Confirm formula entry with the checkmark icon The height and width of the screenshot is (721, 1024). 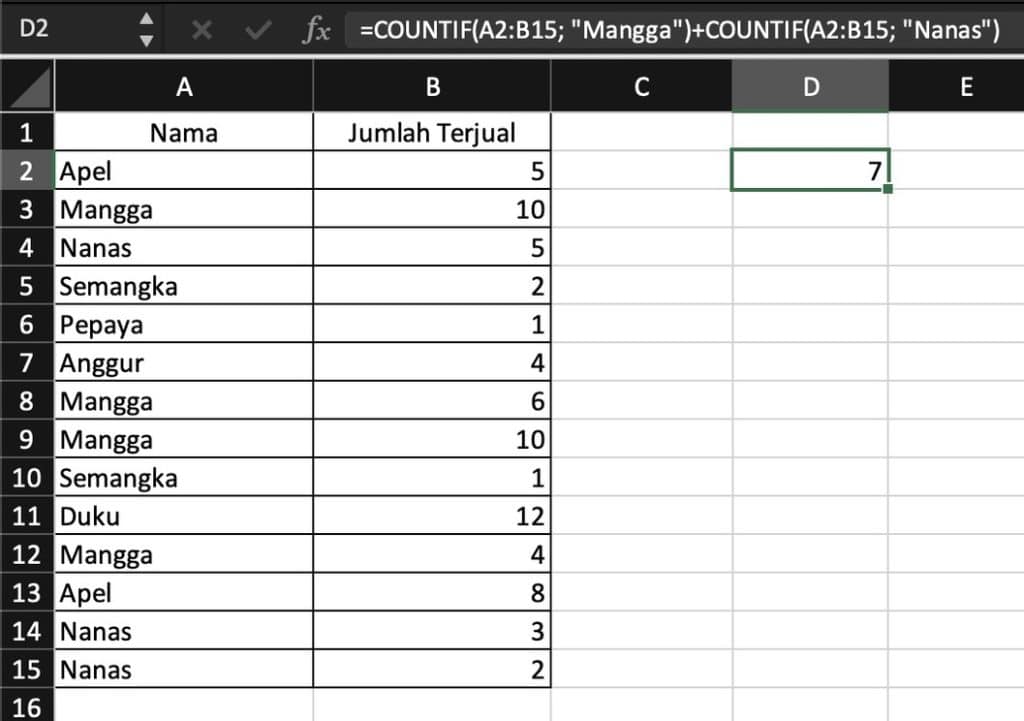tap(254, 30)
